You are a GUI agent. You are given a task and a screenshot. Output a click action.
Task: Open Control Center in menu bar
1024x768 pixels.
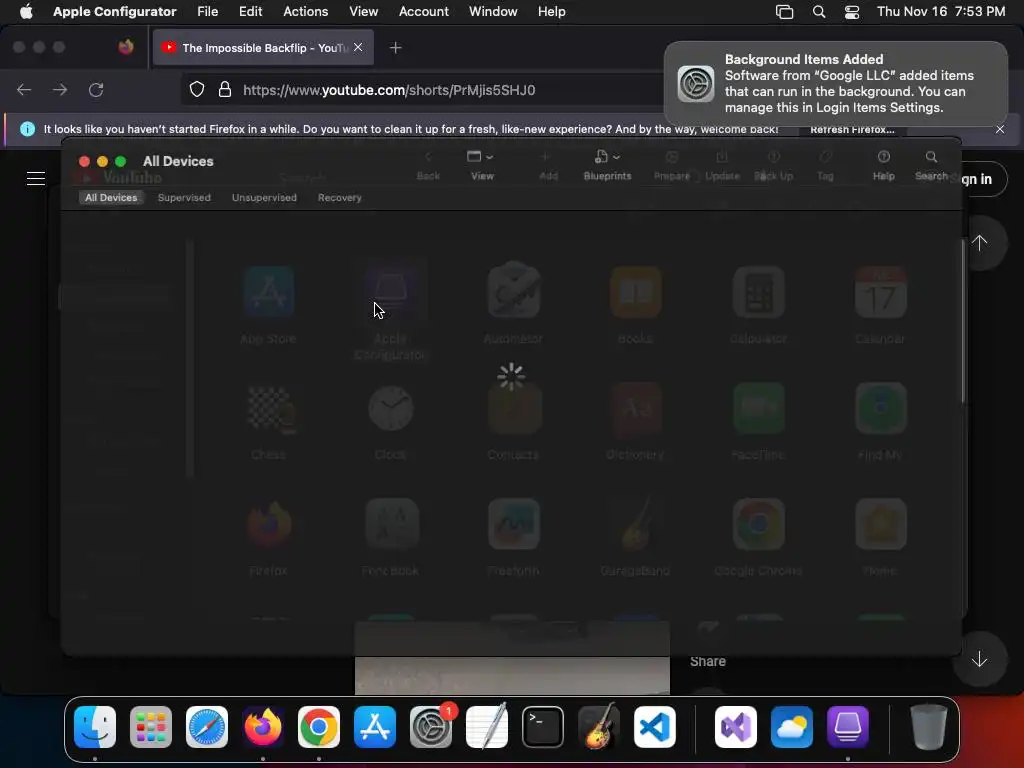click(x=852, y=12)
